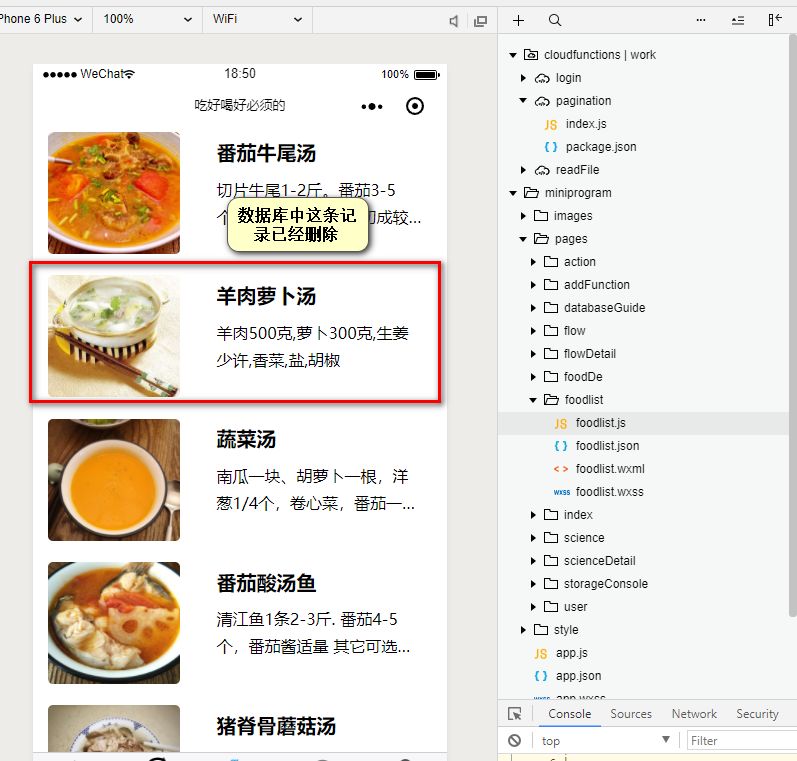Open the 番茄牛尾汤 dish thumbnail
This screenshot has height=761, width=797.
[114, 193]
